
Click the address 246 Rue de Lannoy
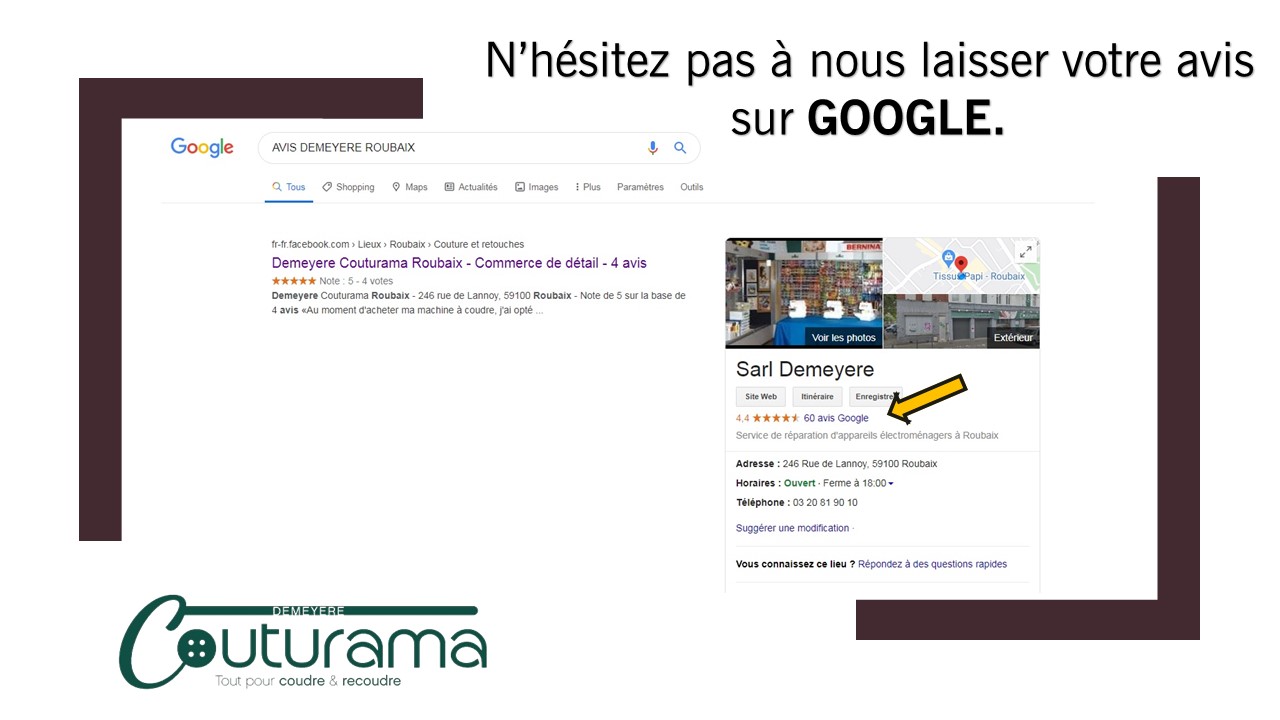pyautogui.click(x=860, y=464)
